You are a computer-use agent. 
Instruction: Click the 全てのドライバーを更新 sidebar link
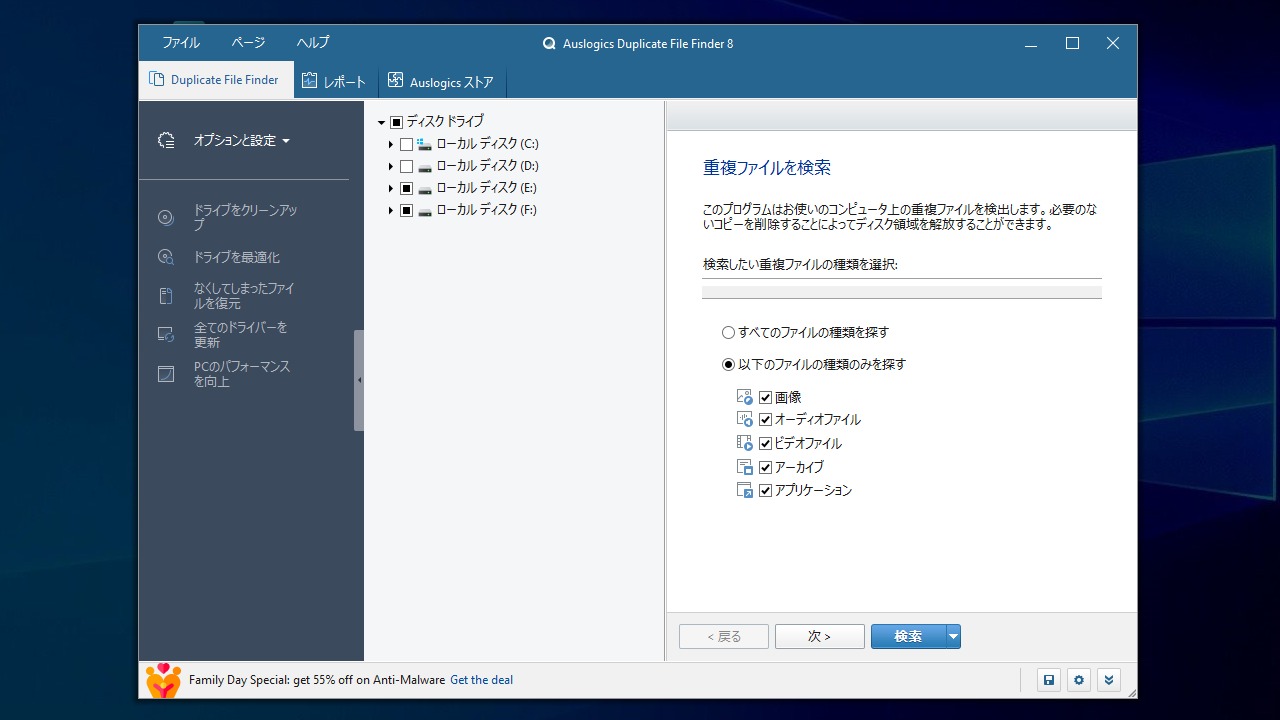coord(240,335)
